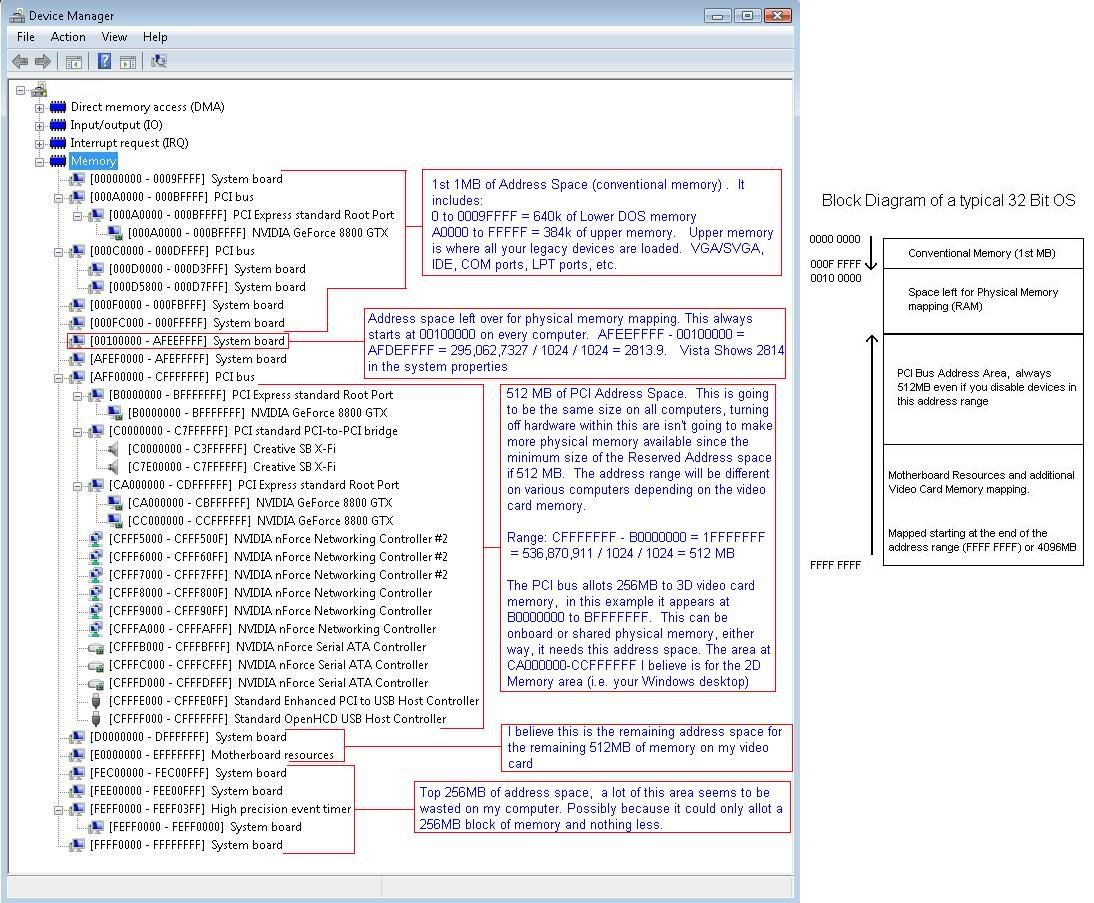
Task: Select [CC000000 - CCFFFFFF] NVIDIA GeForce 8800 GTX row
Action: click(260, 521)
